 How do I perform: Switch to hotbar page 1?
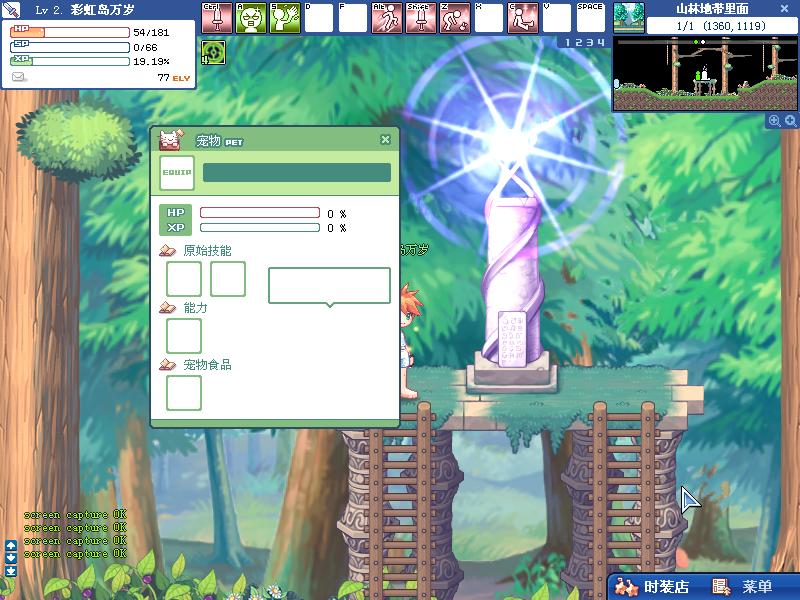click(567, 43)
